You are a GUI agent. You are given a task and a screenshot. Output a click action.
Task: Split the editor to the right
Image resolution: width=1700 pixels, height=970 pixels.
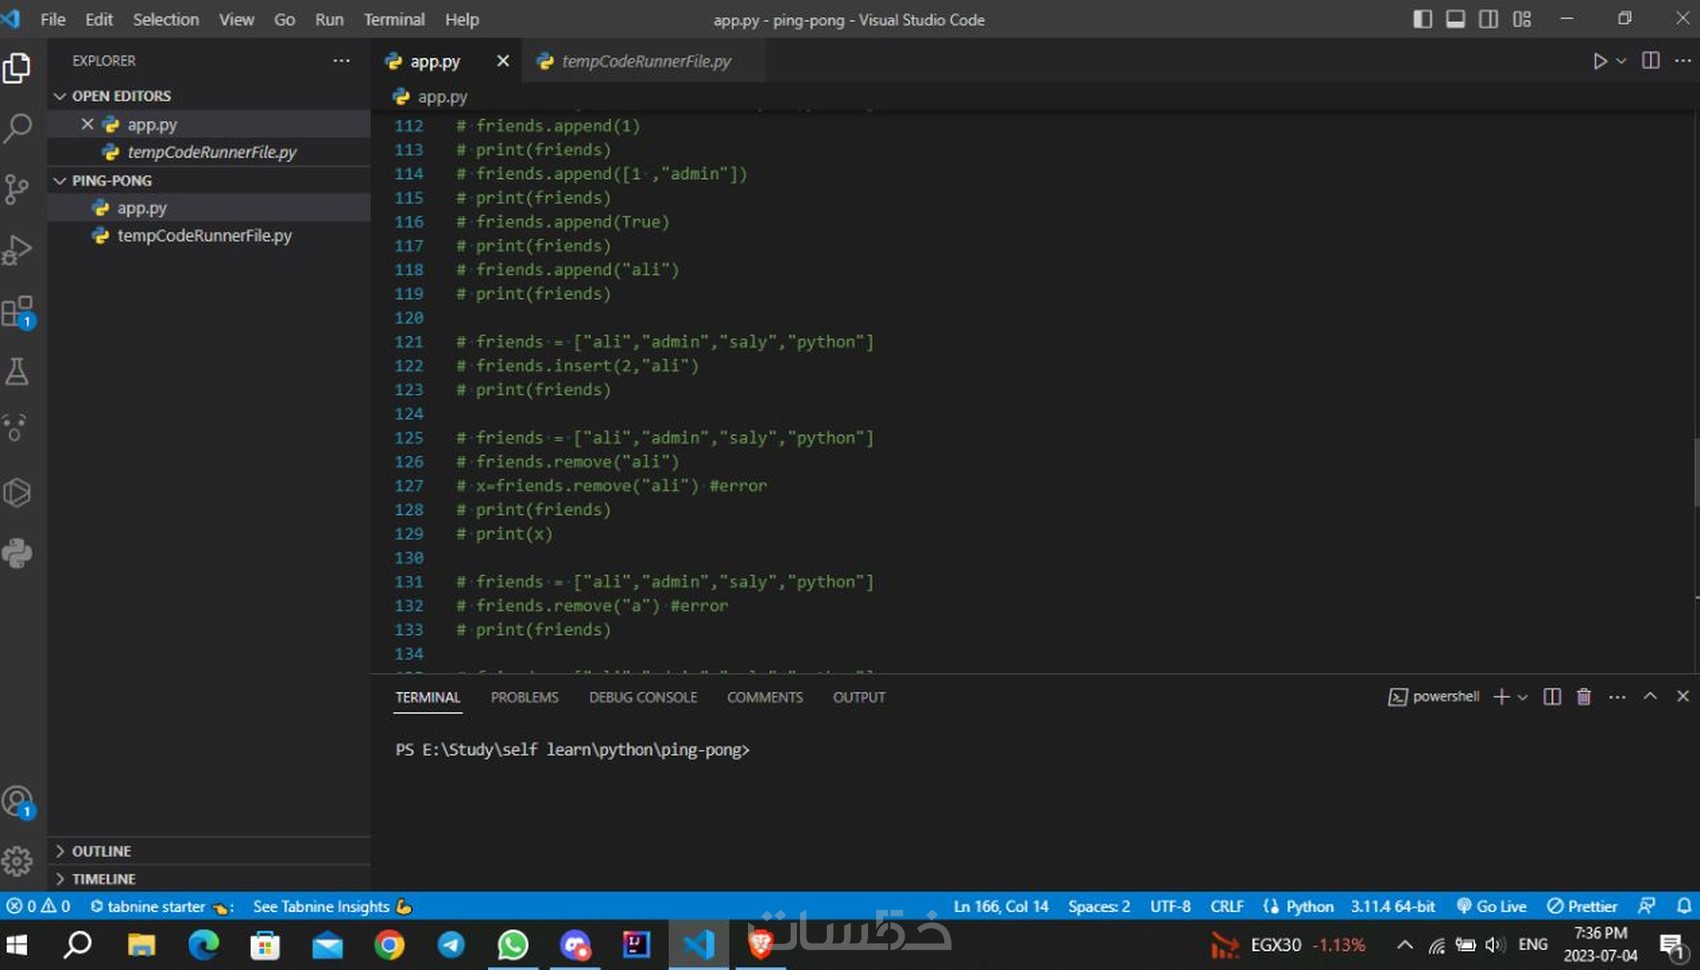click(1651, 61)
